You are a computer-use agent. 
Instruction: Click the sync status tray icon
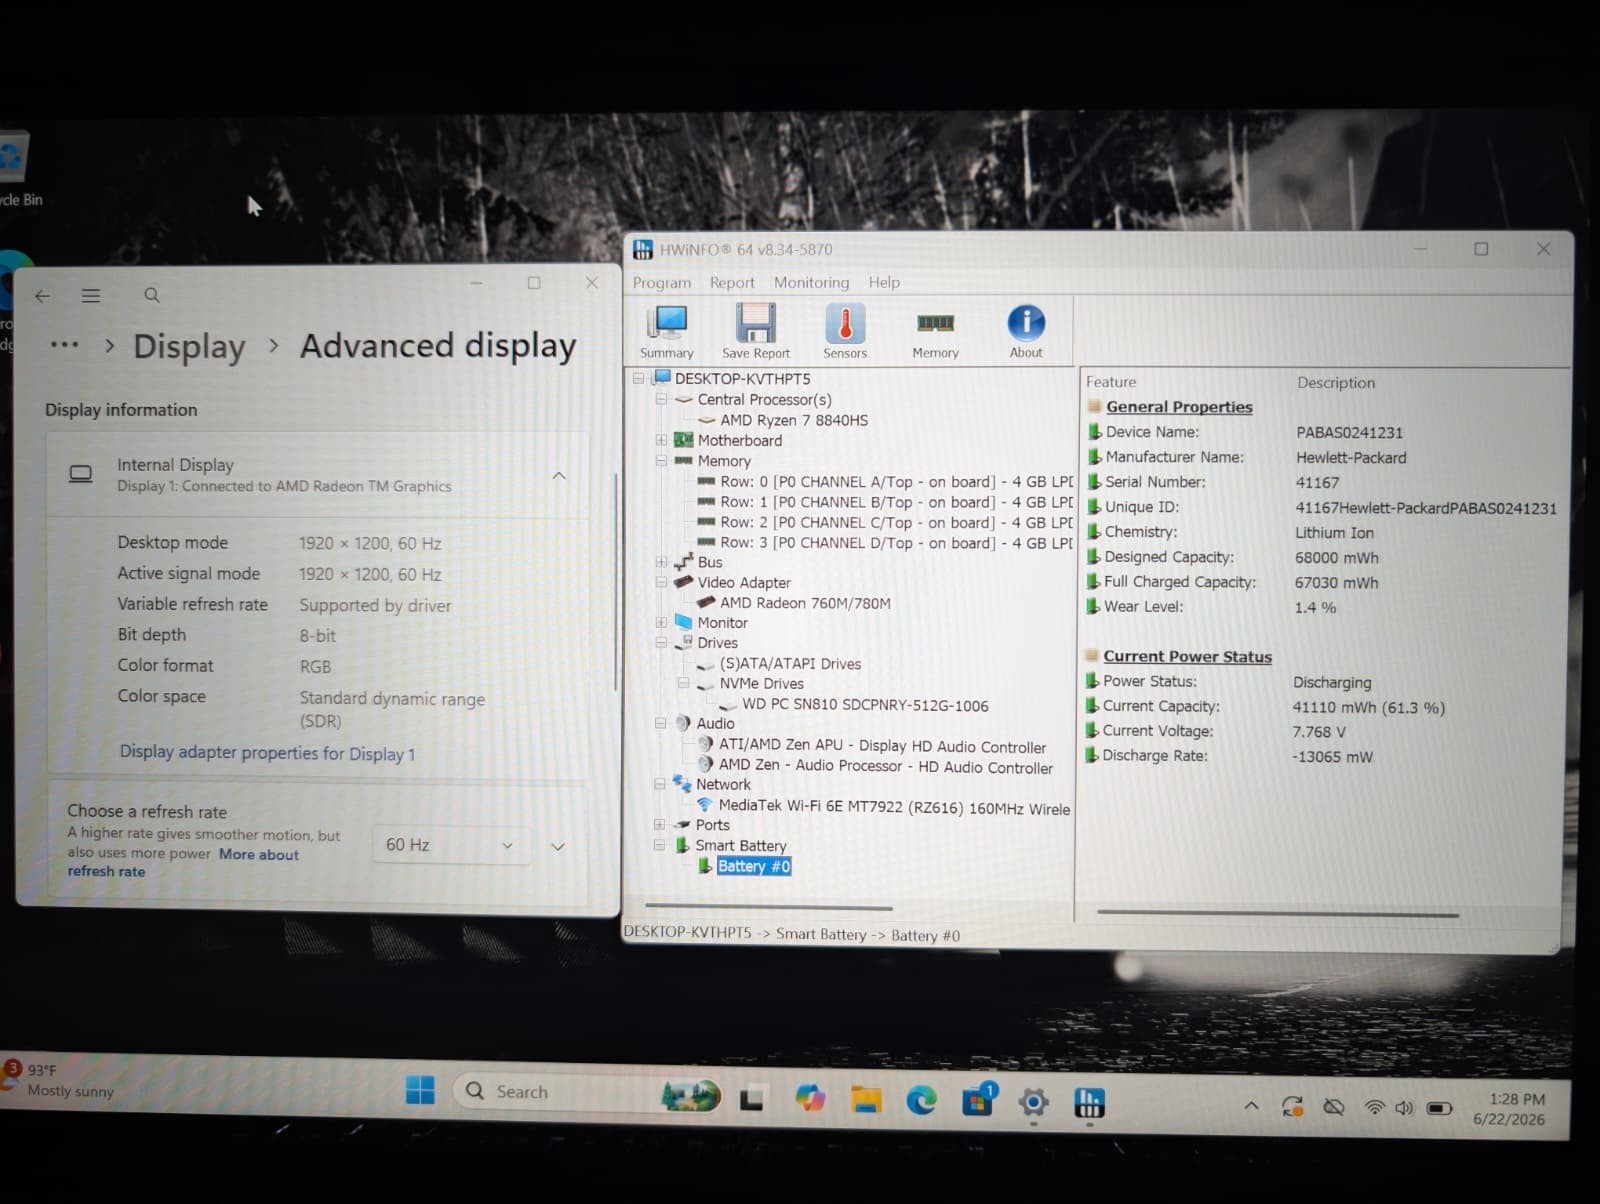pyautogui.click(x=1292, y=1106)
